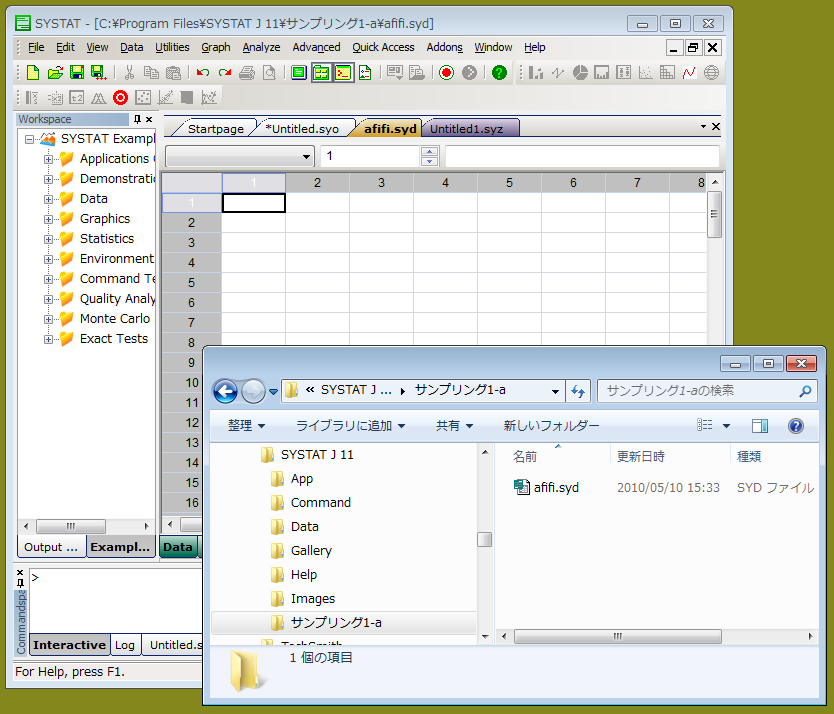Screen dimensions: 834x714
Task: Expand the Monte Carlo tree node
Action: [x=48, y=319]
